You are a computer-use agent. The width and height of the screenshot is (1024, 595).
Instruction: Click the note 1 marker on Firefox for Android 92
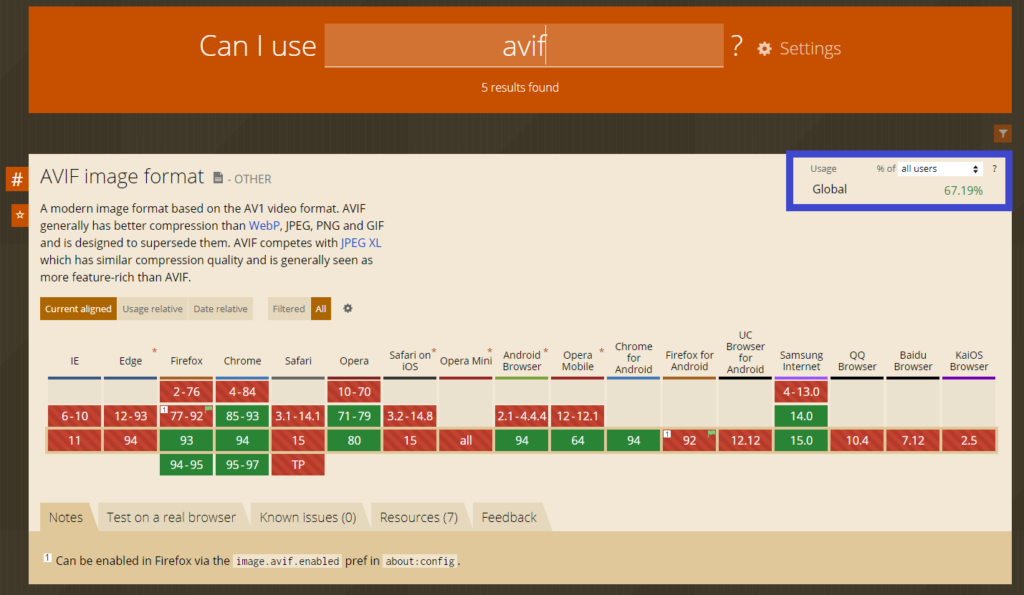667,434
